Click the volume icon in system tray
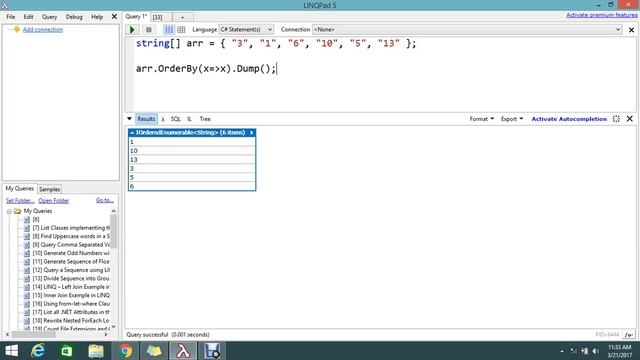 (x=596, y=351)
